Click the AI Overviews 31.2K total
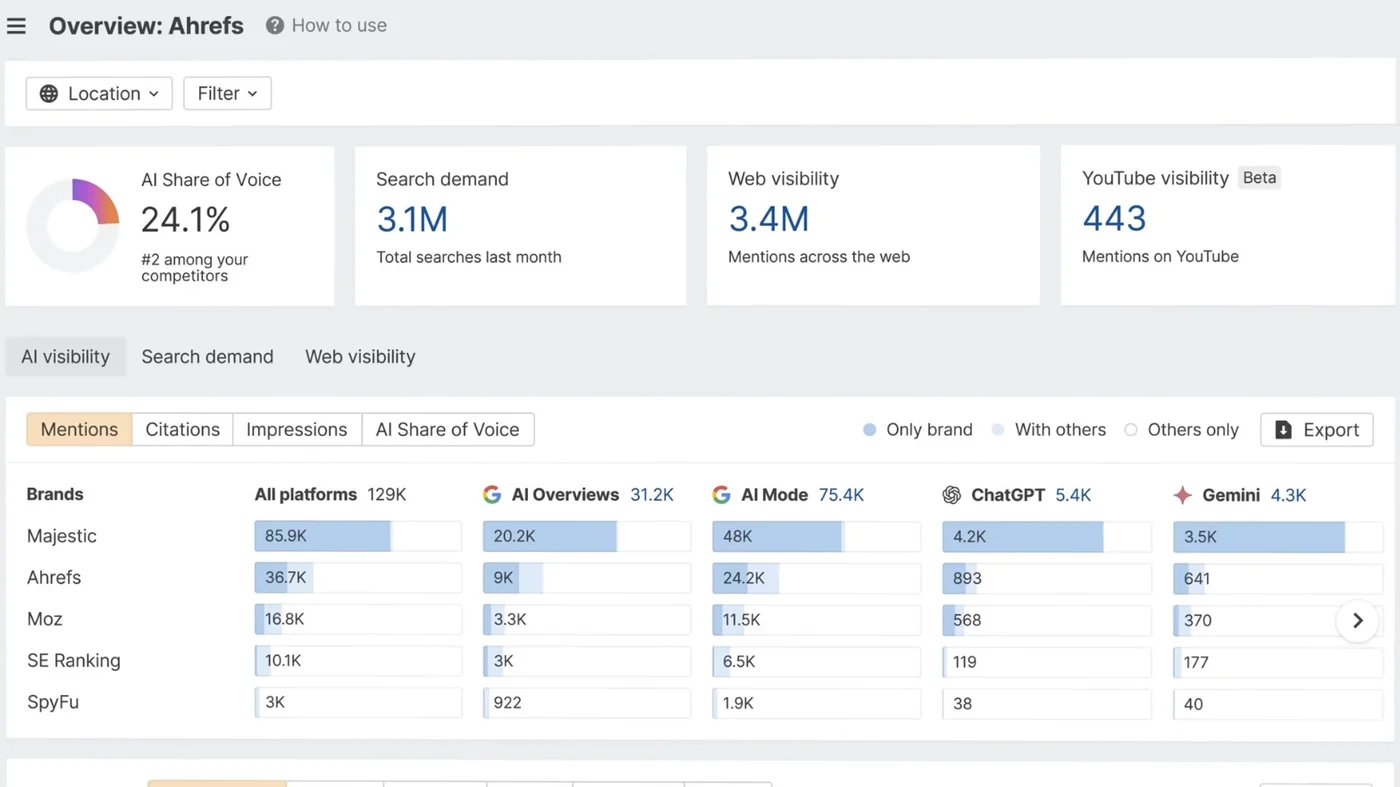 coord(652,495)
